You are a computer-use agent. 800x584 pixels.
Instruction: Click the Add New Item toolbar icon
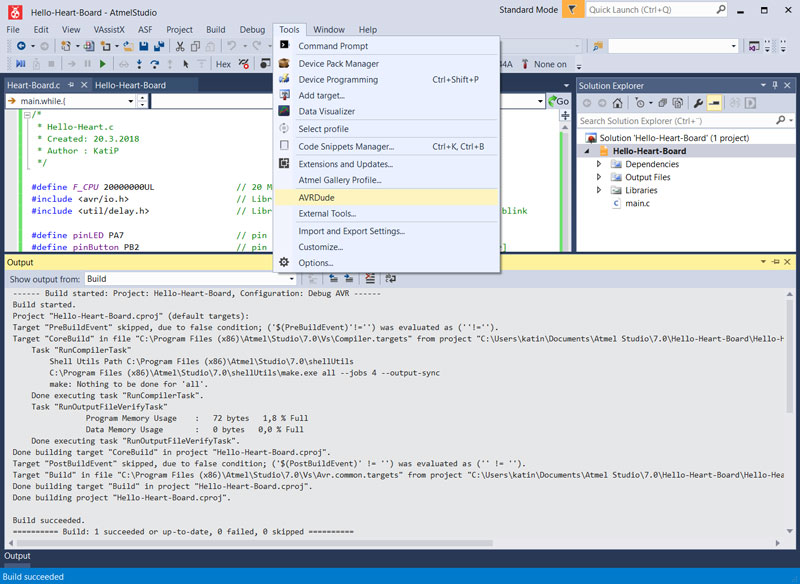click(x=106, y=46)
